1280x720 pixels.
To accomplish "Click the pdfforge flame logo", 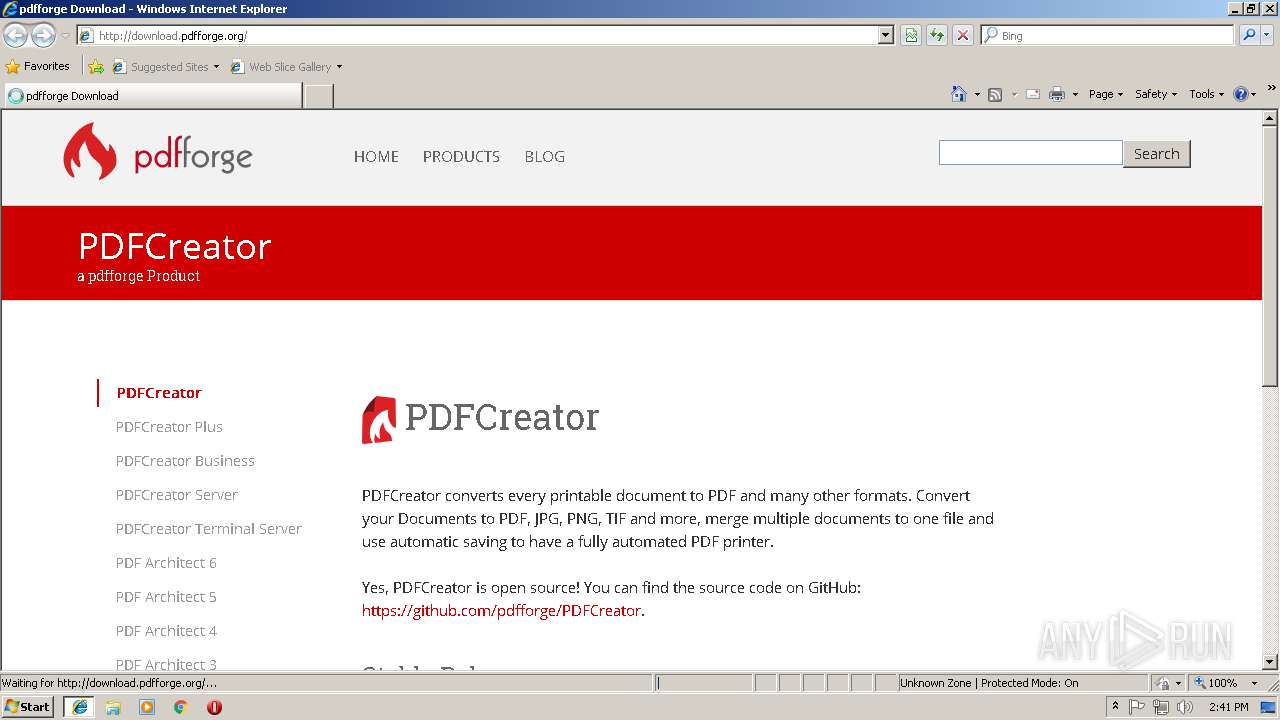I will click(x=90, y=151).
